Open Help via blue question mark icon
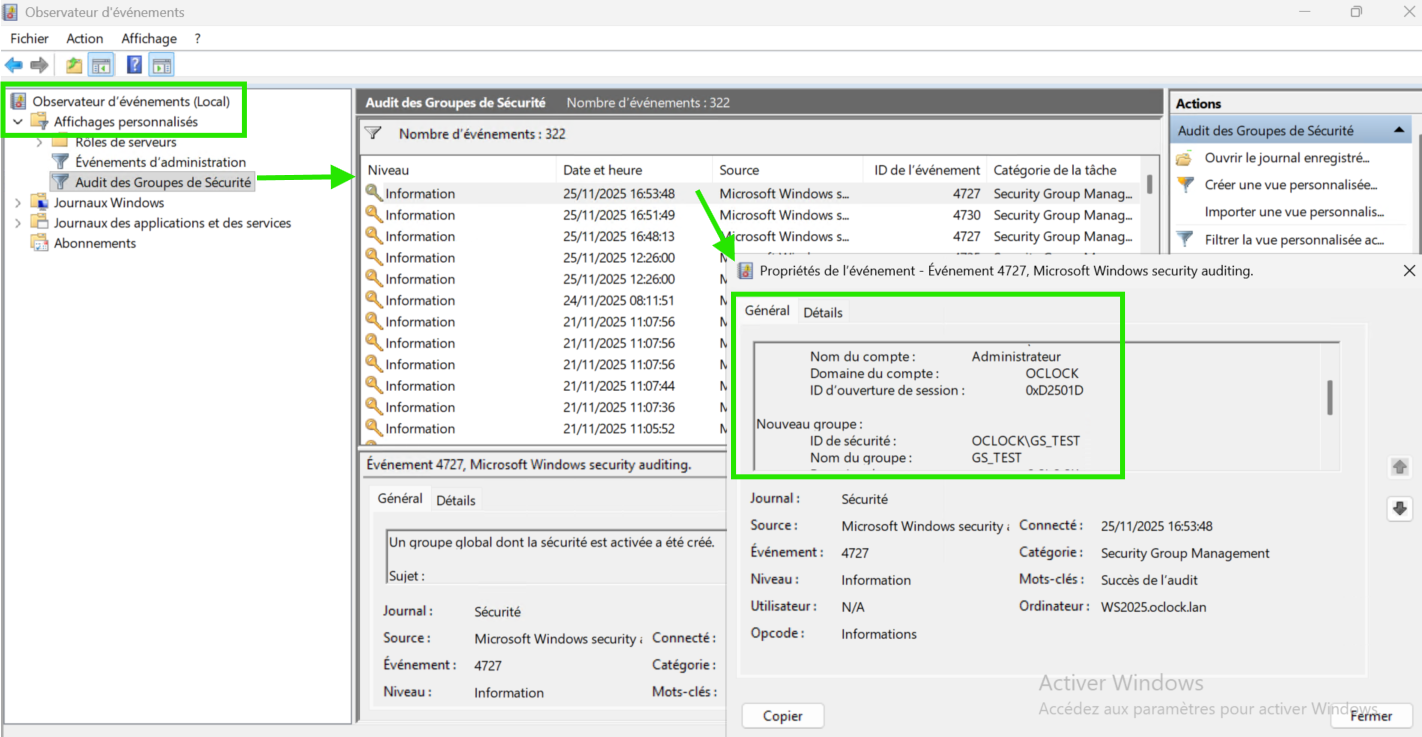Image resolution: width=1422 pixels, height=737 pixels. [134, 66]
